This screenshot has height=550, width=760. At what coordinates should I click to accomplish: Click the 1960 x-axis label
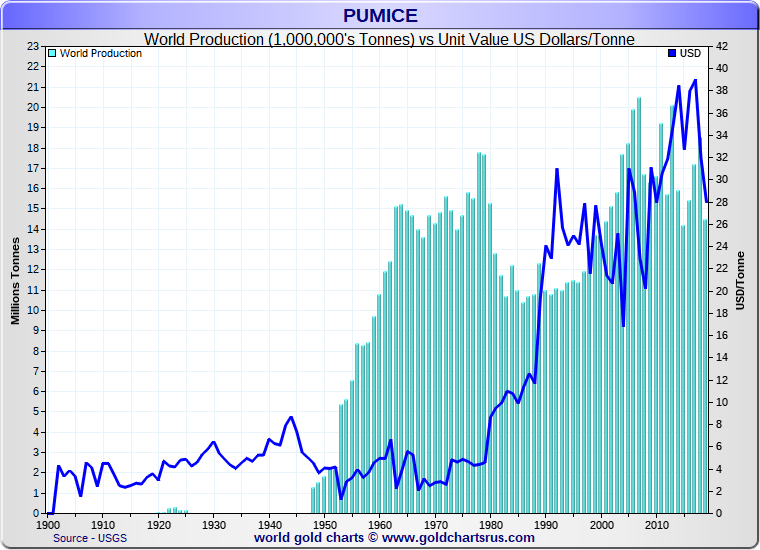pyautogui.click(x=380, y=525)
